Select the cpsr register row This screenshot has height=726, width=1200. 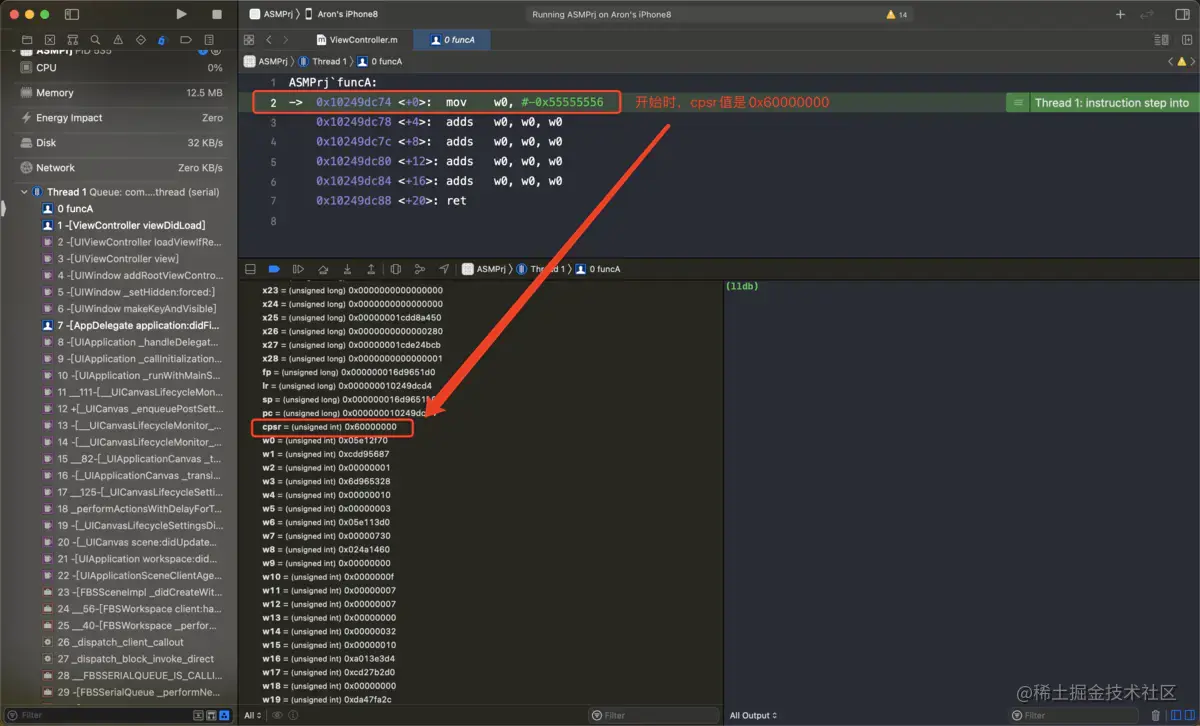point(331,427)
